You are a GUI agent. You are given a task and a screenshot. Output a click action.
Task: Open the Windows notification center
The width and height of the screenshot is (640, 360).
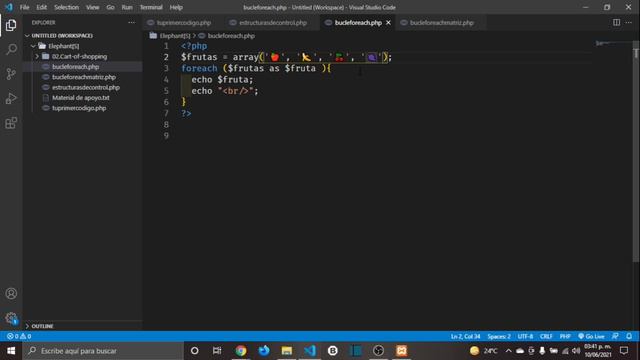[624, 351]
